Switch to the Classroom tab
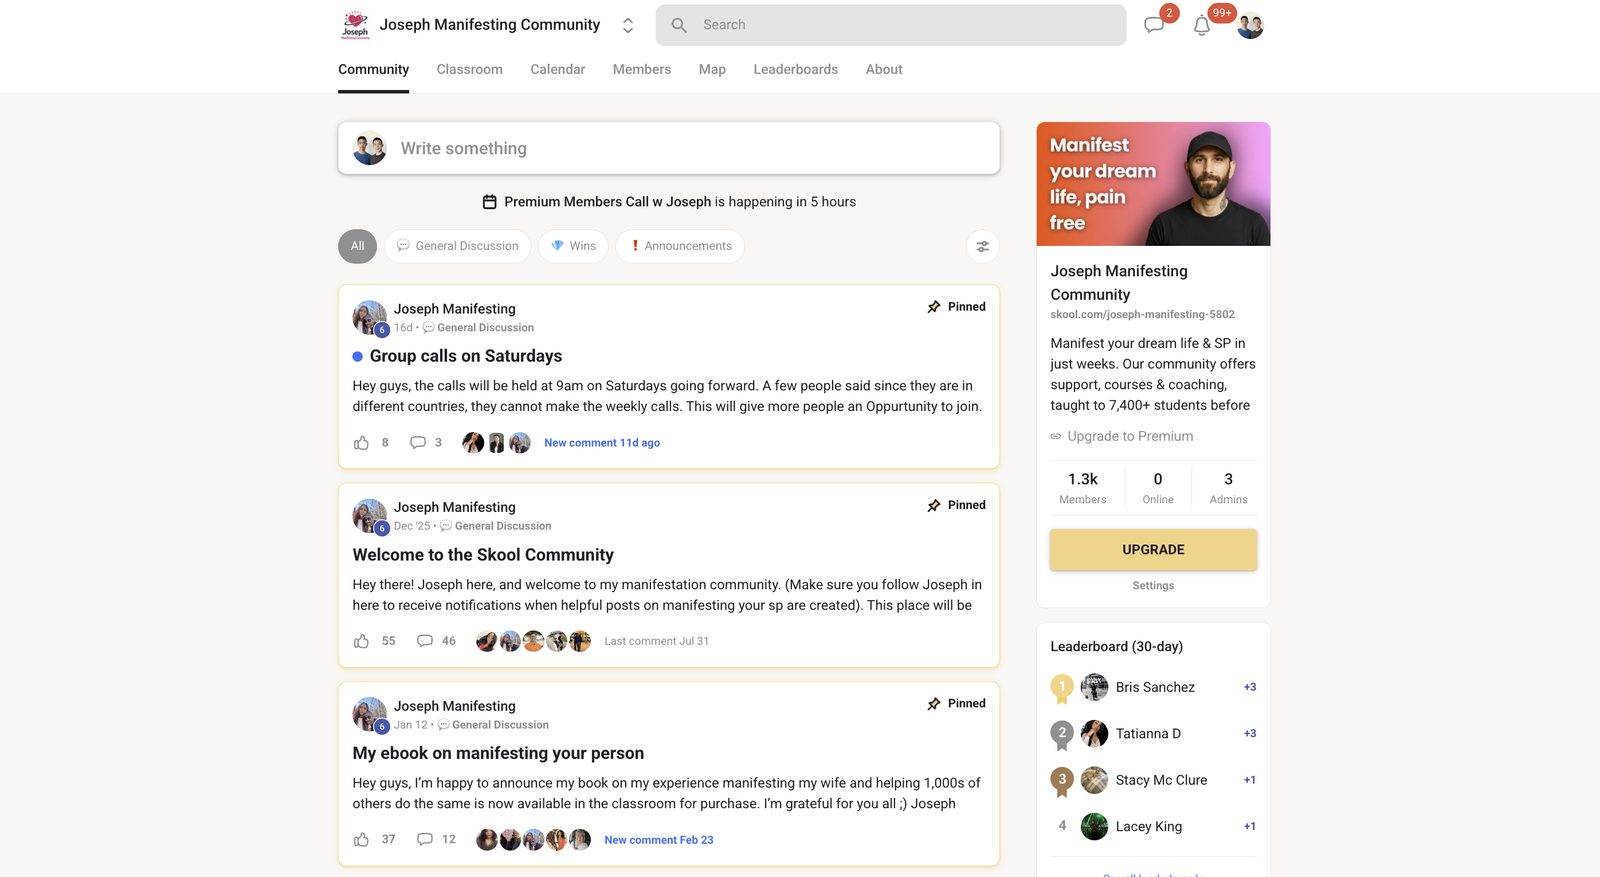The width and height of the screenshot is (1600, 877). coord(469,69)
